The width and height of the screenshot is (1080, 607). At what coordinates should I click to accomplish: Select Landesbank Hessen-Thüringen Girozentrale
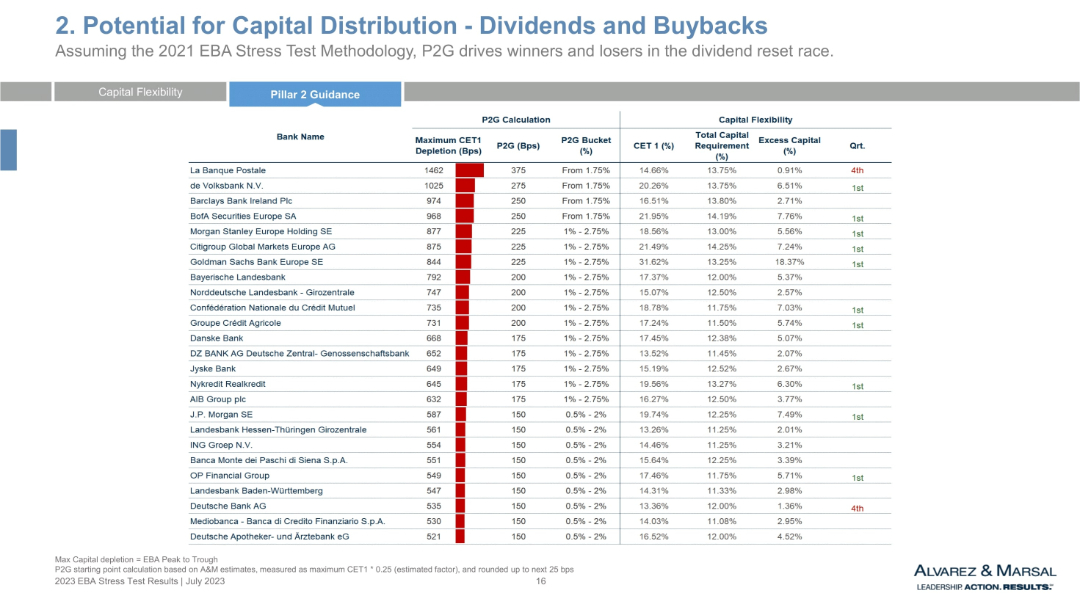[x=278, y=430]
